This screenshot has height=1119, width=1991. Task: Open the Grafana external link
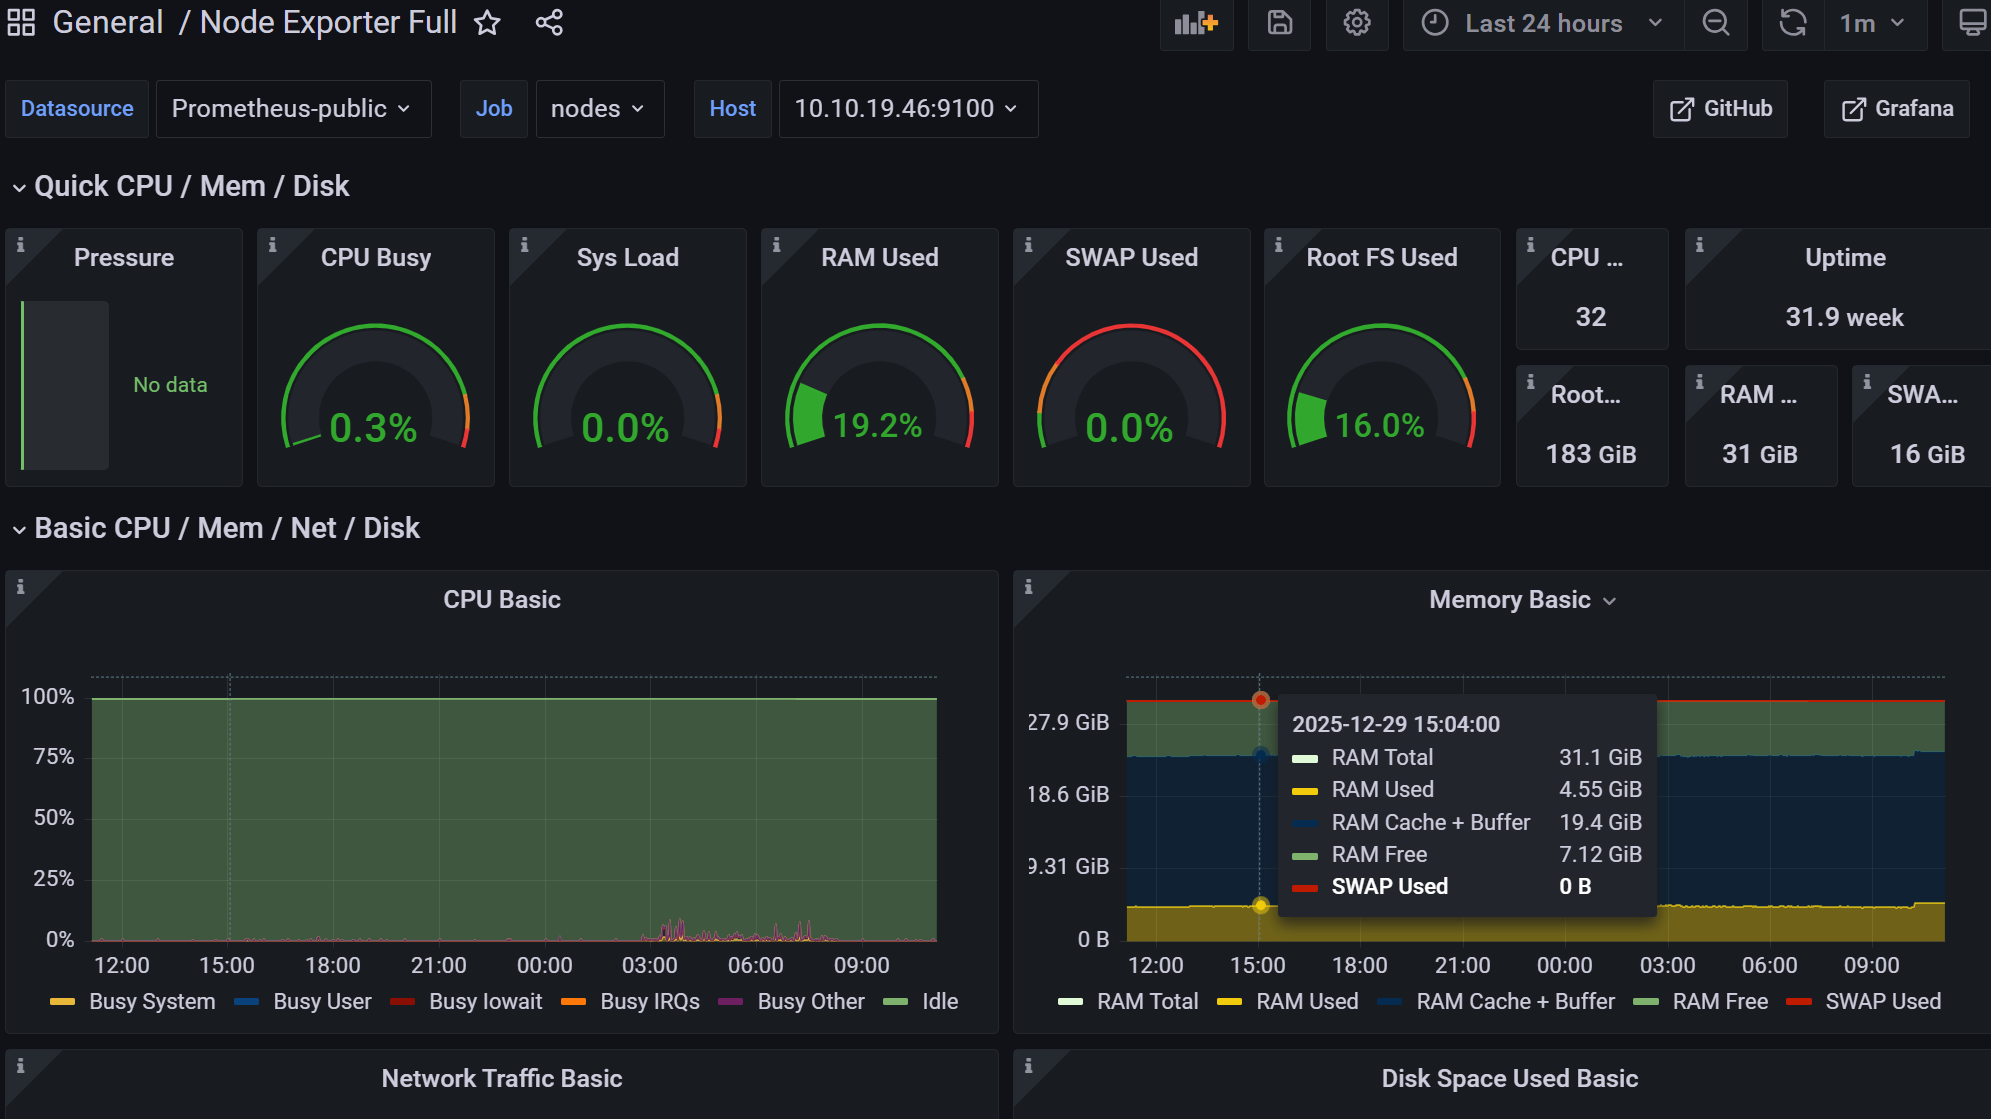1897,109
